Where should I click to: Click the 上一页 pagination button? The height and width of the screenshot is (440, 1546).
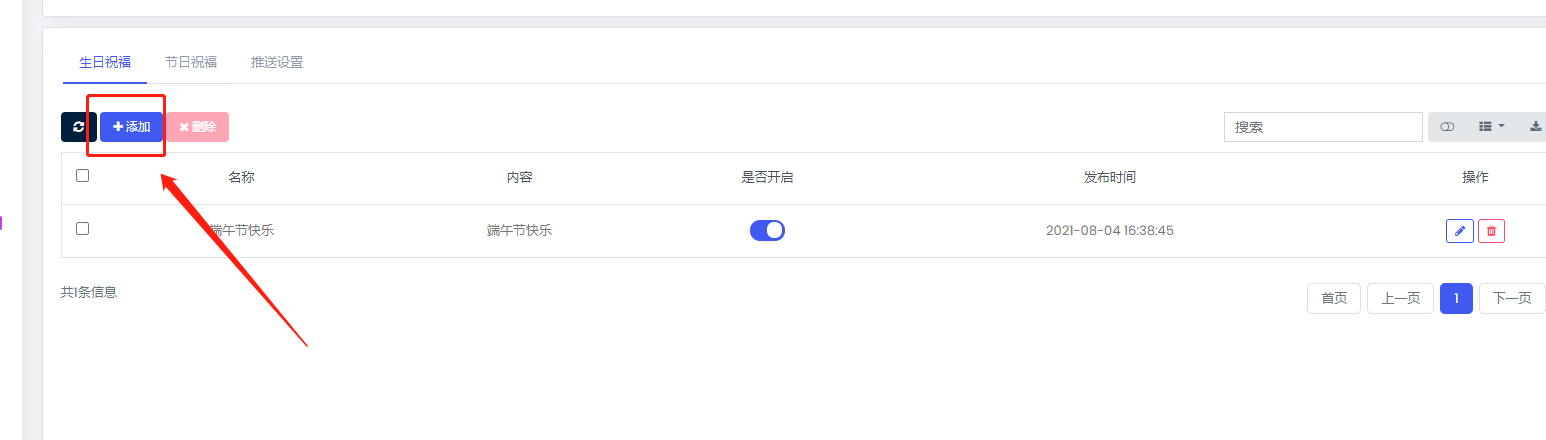coord(1401,298)
